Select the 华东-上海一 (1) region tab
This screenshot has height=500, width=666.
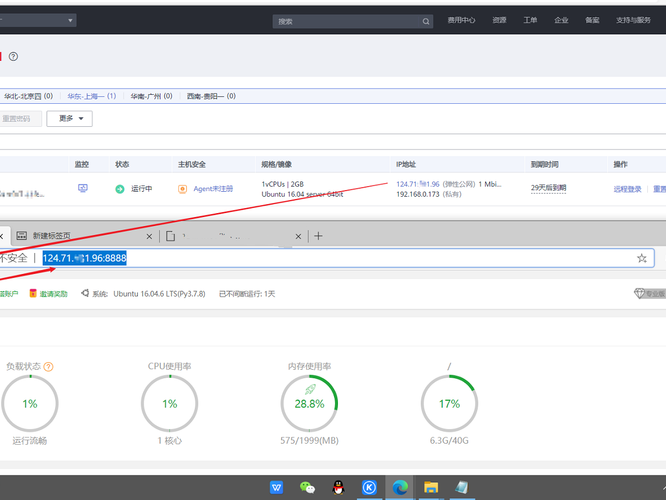pos(92,96)
